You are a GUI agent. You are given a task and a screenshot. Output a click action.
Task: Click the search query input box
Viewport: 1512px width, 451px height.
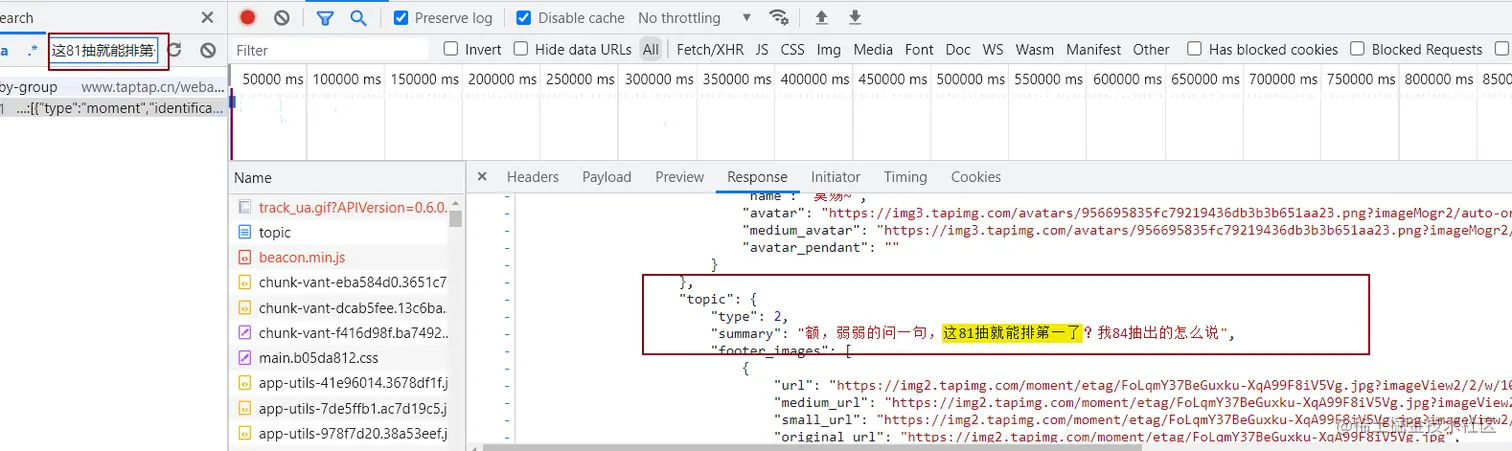(104, 50)
